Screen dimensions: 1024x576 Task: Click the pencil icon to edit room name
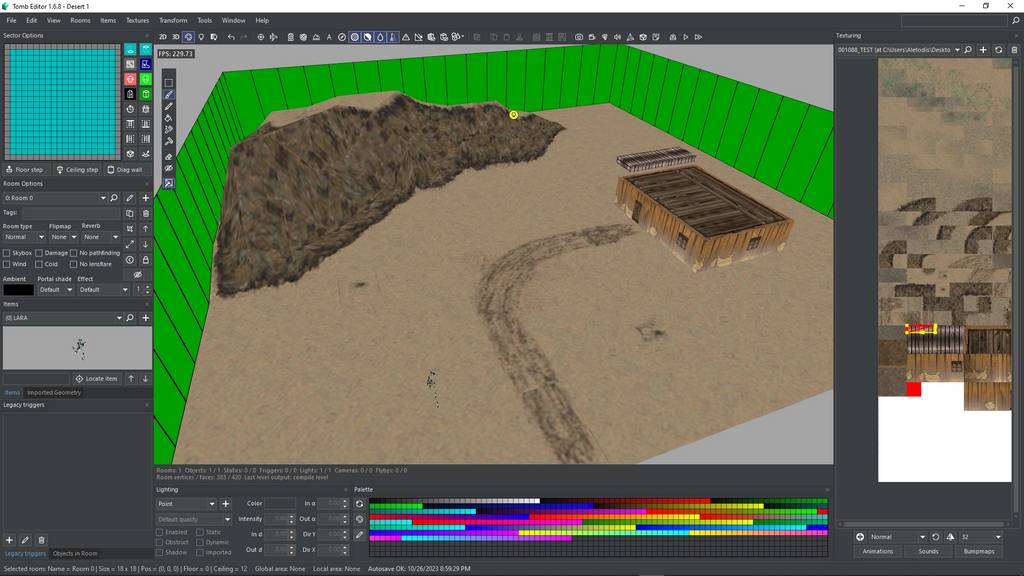(130, 198)
